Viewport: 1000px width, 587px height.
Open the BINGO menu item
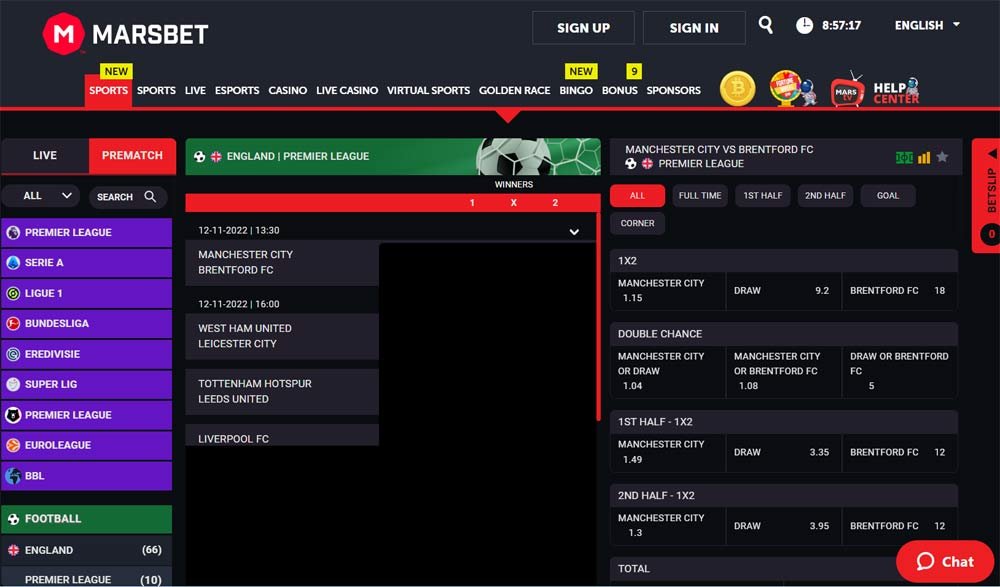pos(576,91)
